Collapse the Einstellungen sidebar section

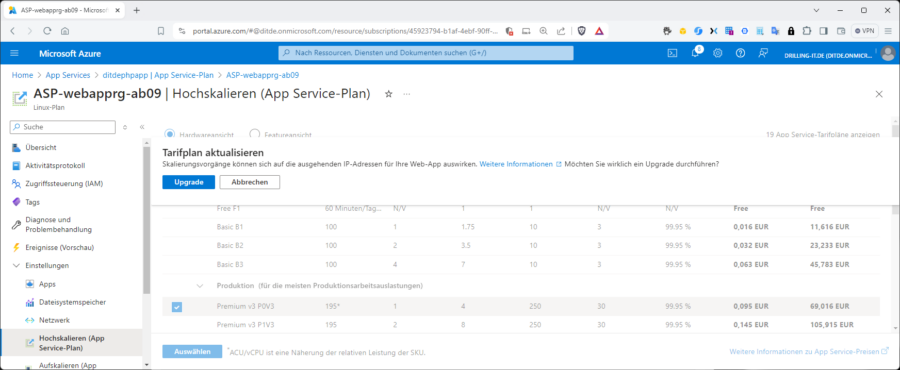(x=16, y=266)
